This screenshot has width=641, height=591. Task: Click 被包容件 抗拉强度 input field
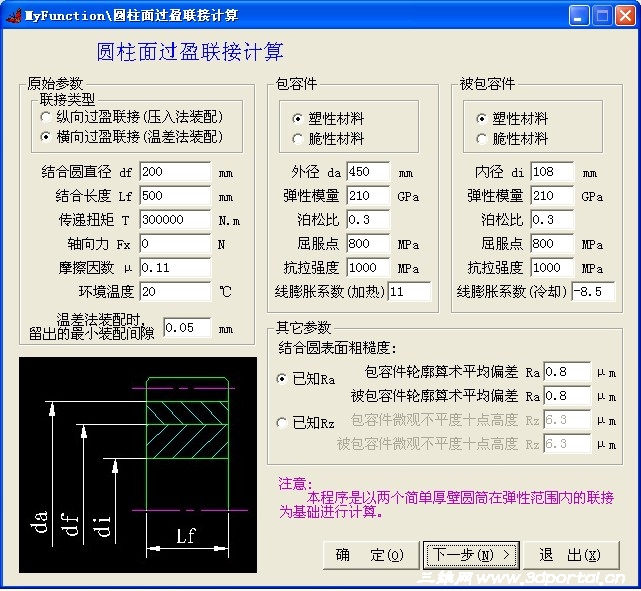point(552,268)
